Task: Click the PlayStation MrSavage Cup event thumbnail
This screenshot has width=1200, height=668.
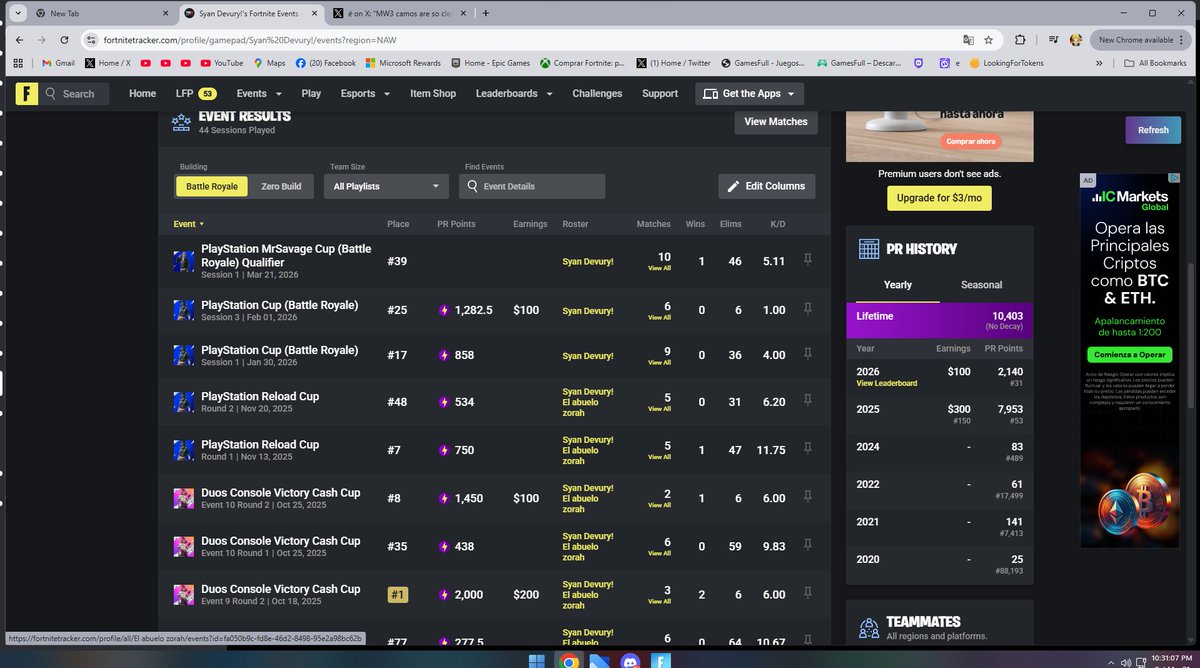Action: coord(183,261)
